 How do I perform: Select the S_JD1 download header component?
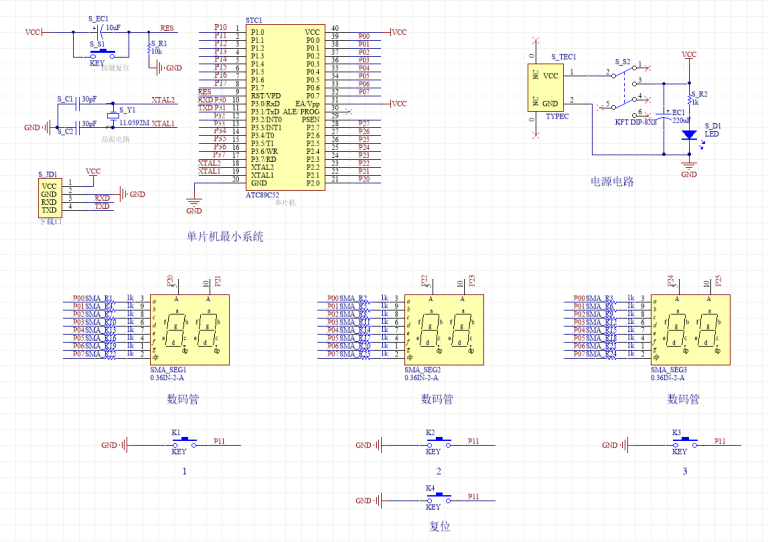coord(49,198)
